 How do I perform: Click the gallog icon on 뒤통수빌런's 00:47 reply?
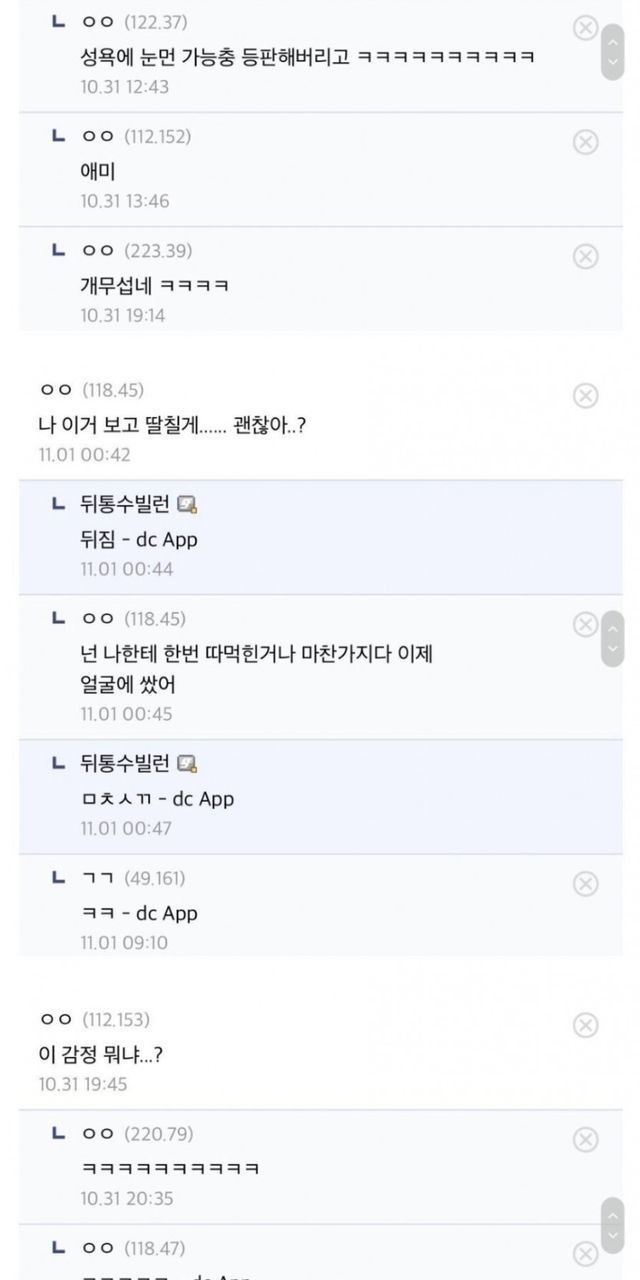pyautogui.click(x=187, y=764)
